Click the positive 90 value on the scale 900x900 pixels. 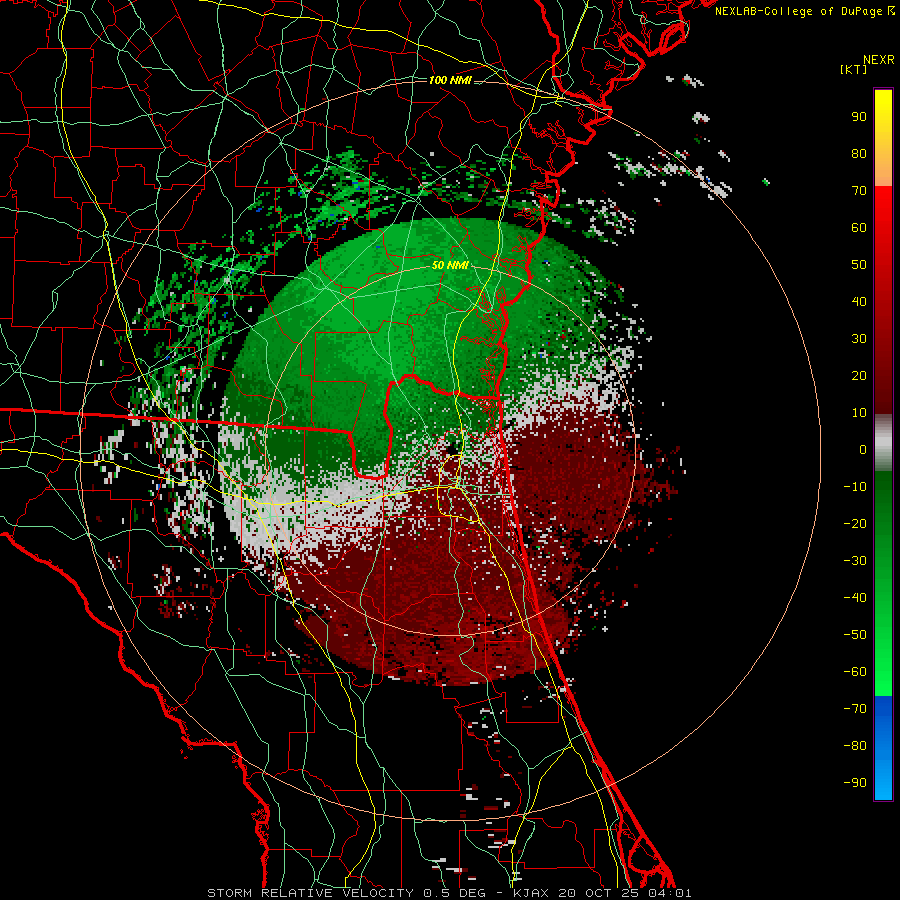point(859,117)
